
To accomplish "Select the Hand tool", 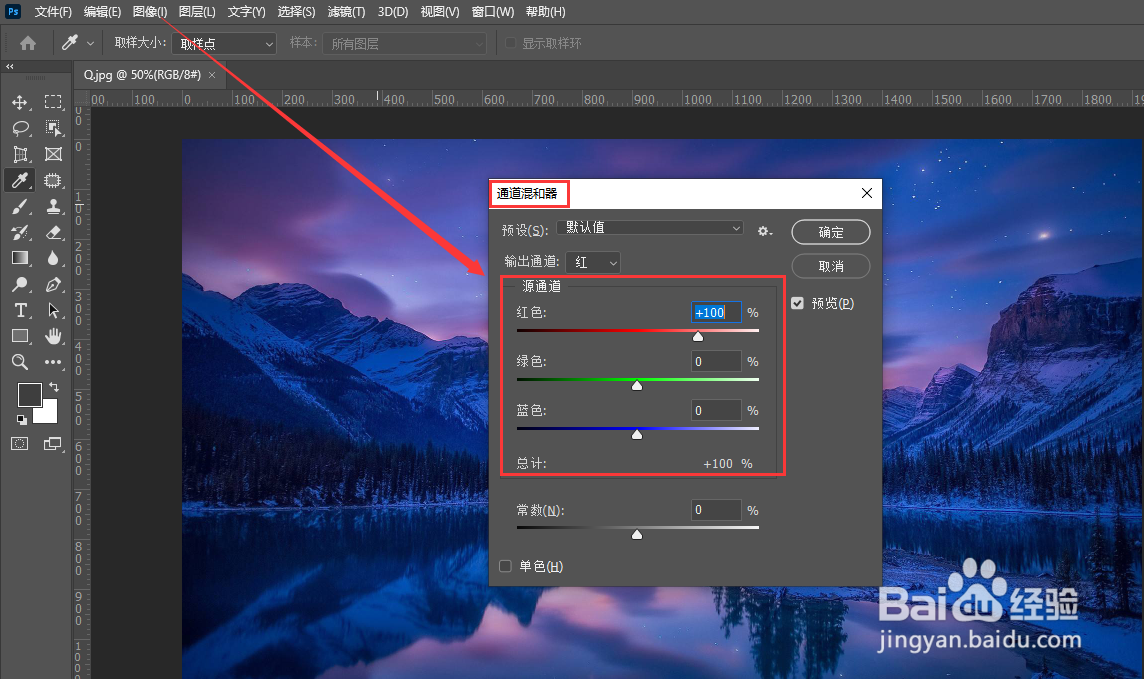I will (53, 336).
